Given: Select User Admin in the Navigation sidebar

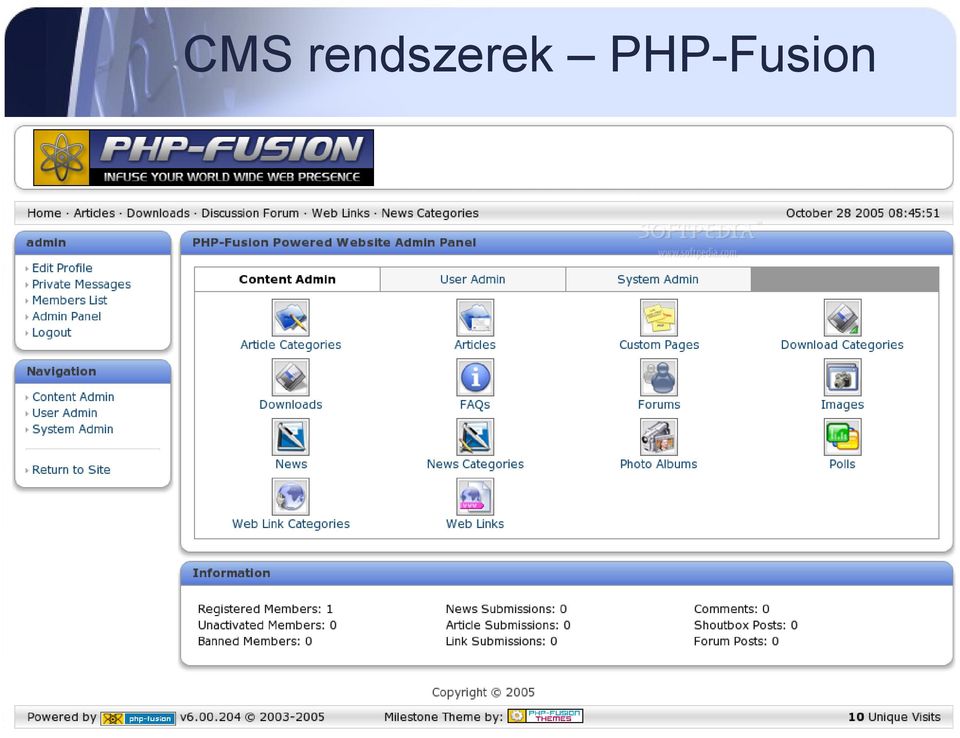Looking at the screenshot, I should [x=65, y=413].
